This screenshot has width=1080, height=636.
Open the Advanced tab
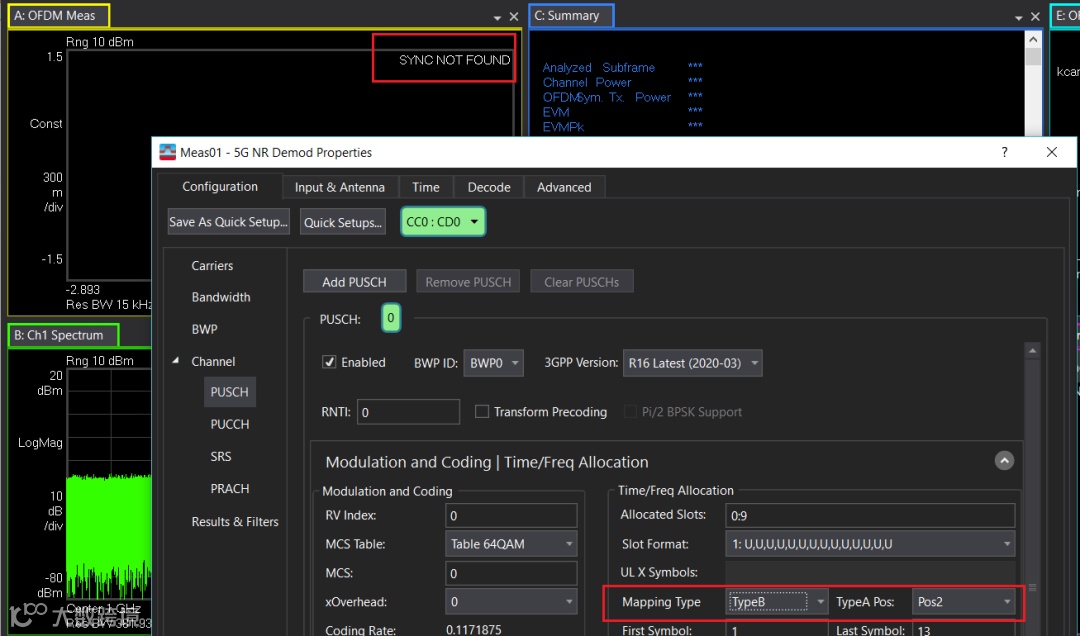[x=564, y=187]
